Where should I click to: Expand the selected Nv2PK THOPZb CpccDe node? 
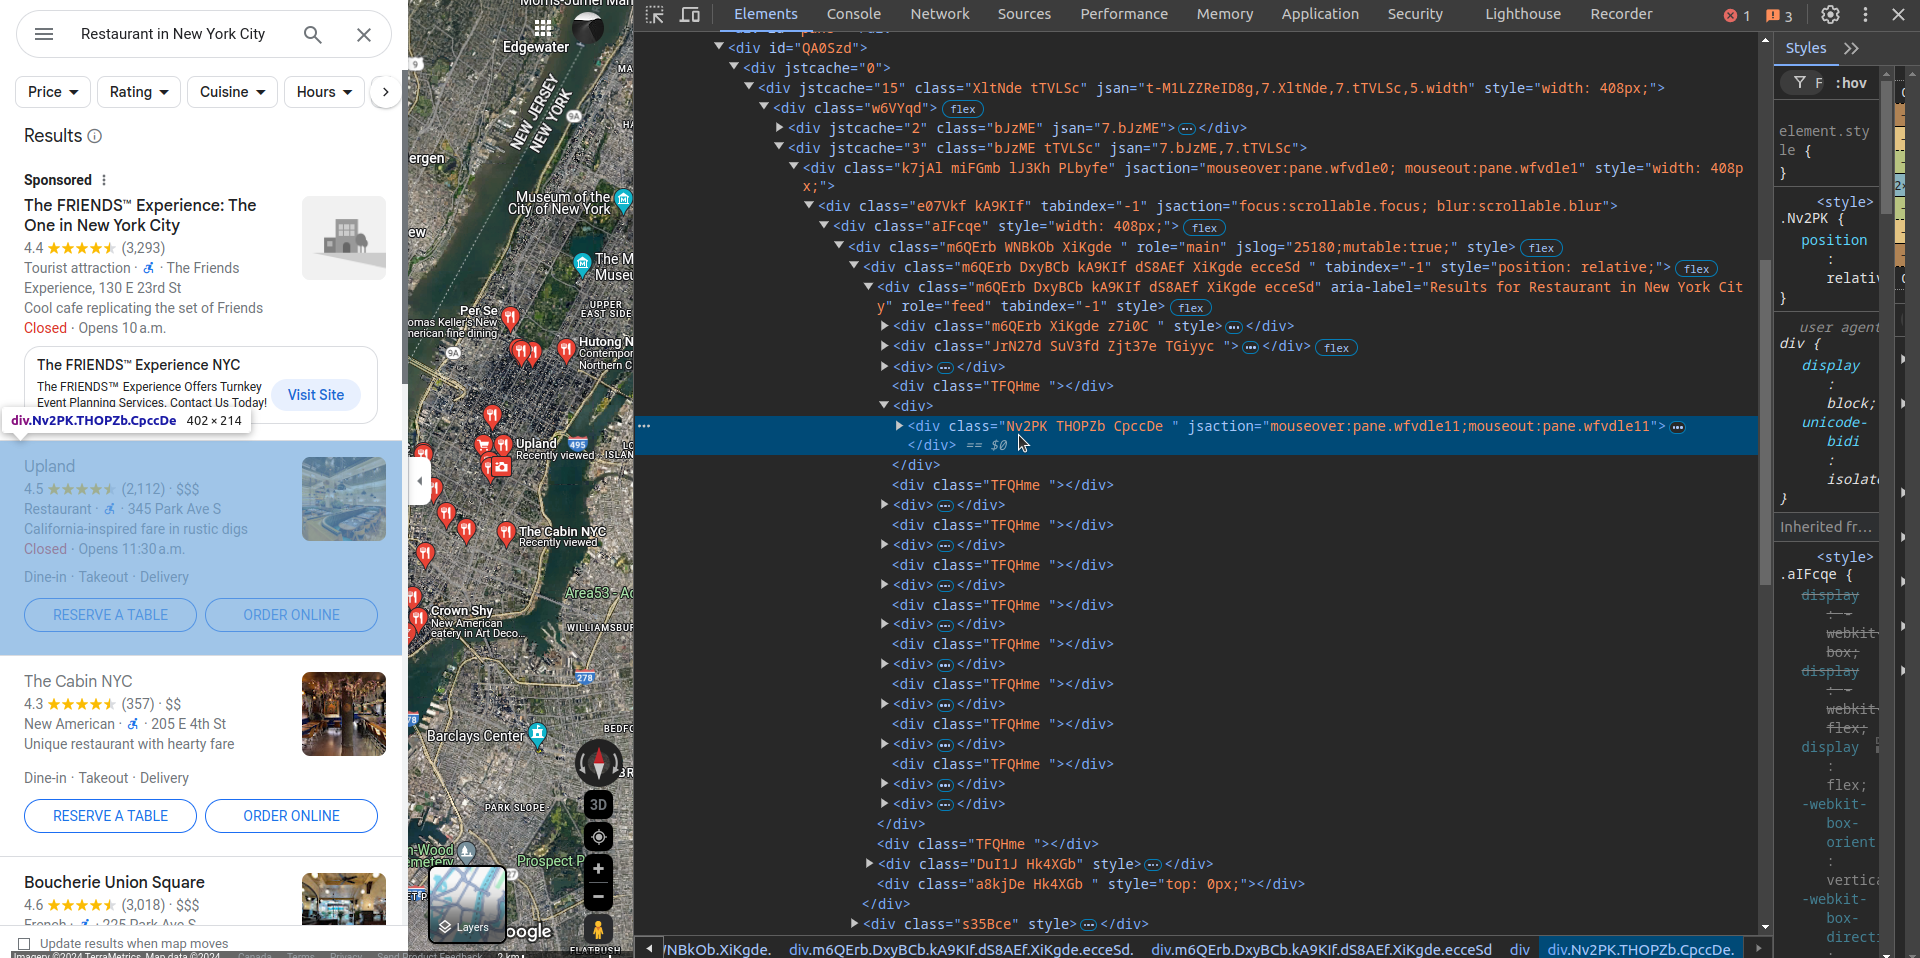(899, 426)
